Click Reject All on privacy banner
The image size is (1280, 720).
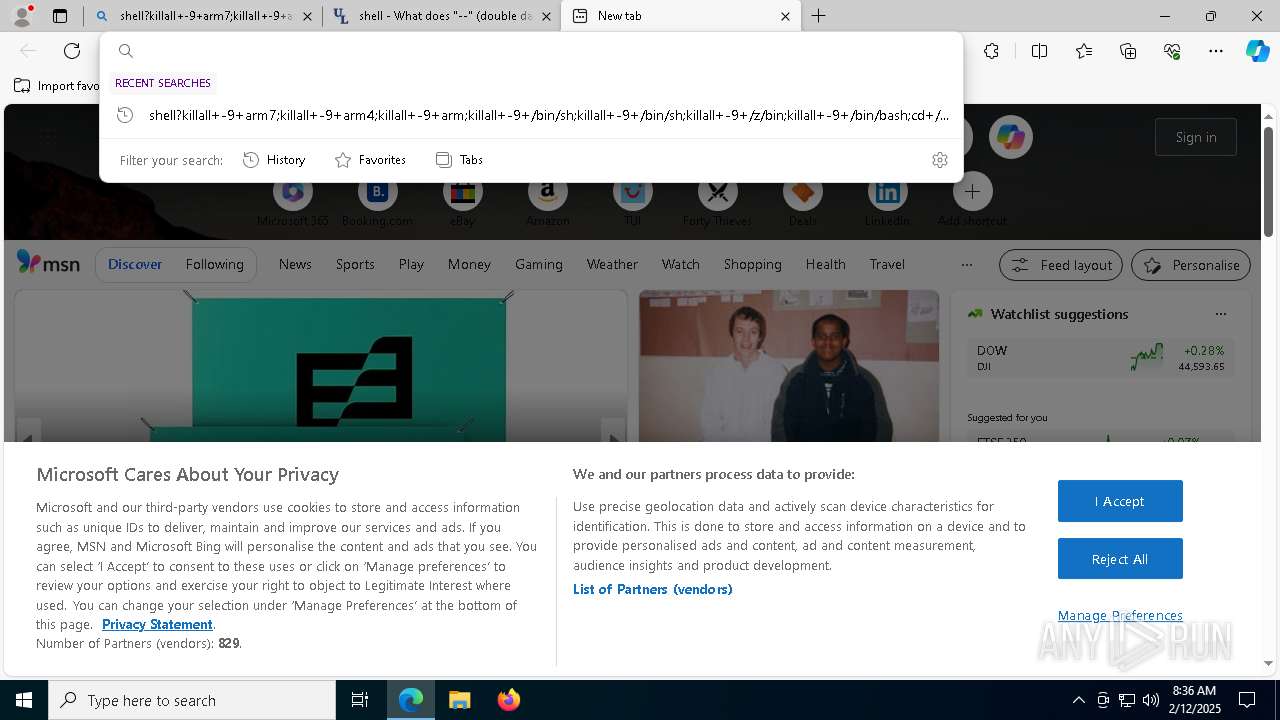click(1120, 559)
